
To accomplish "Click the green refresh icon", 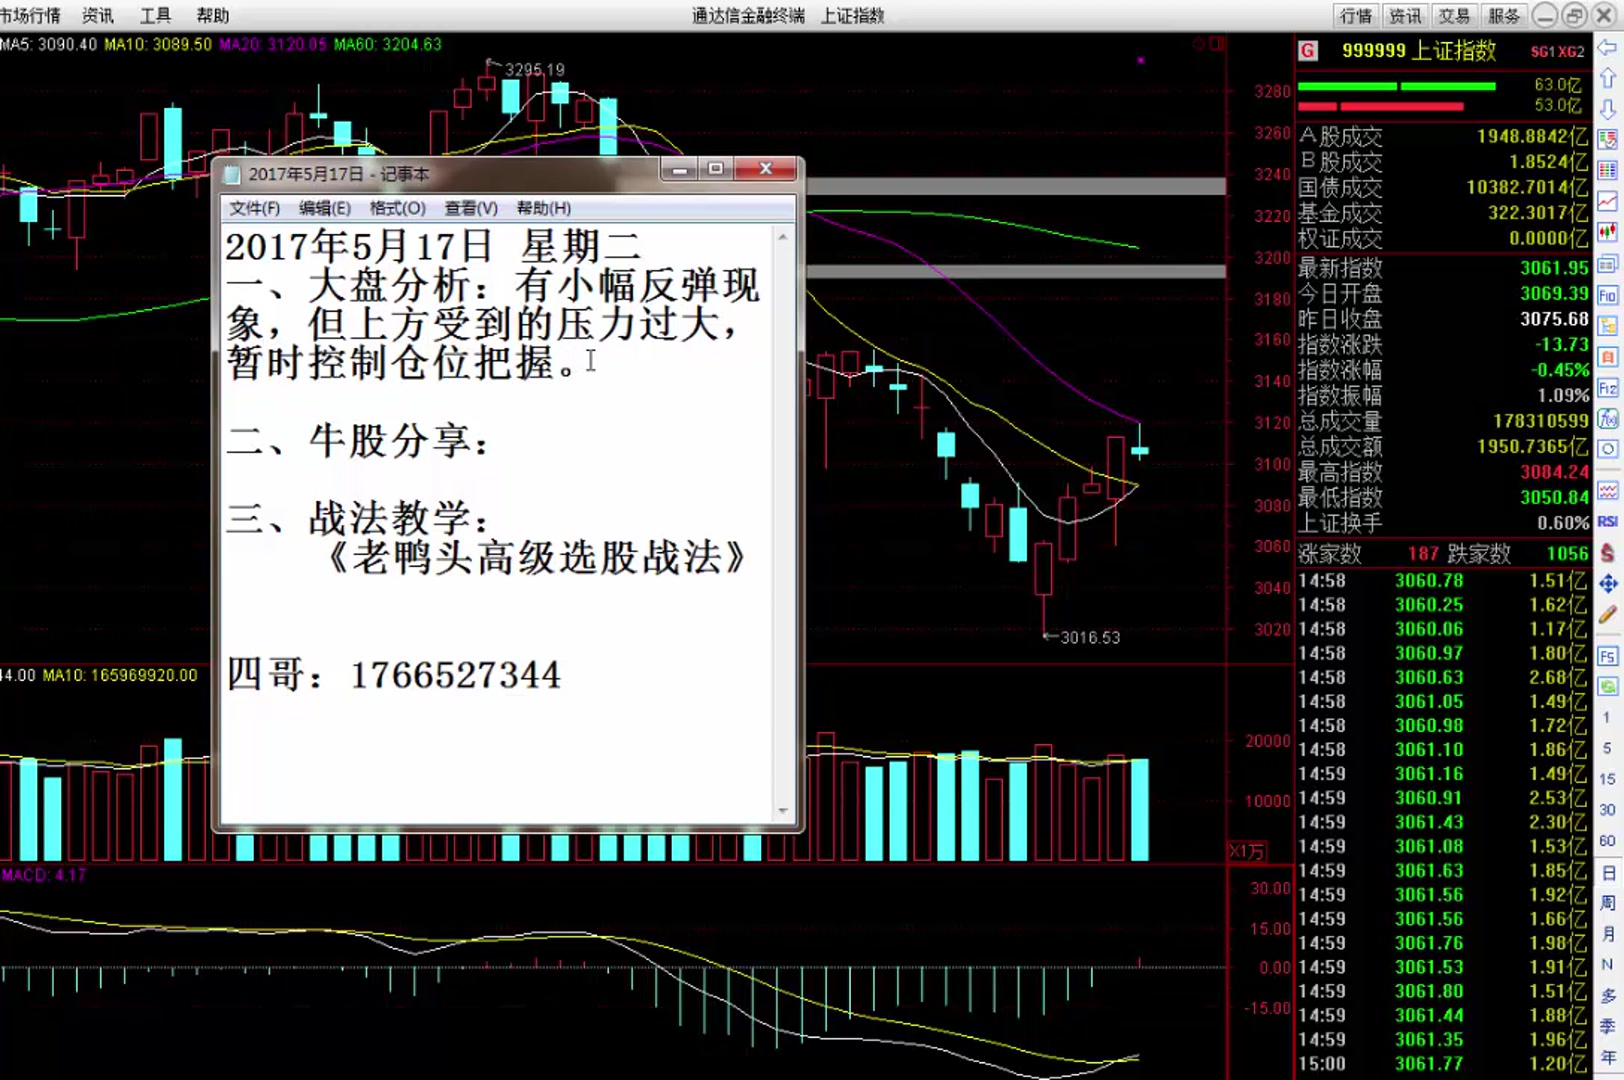I will point(1608,687).
